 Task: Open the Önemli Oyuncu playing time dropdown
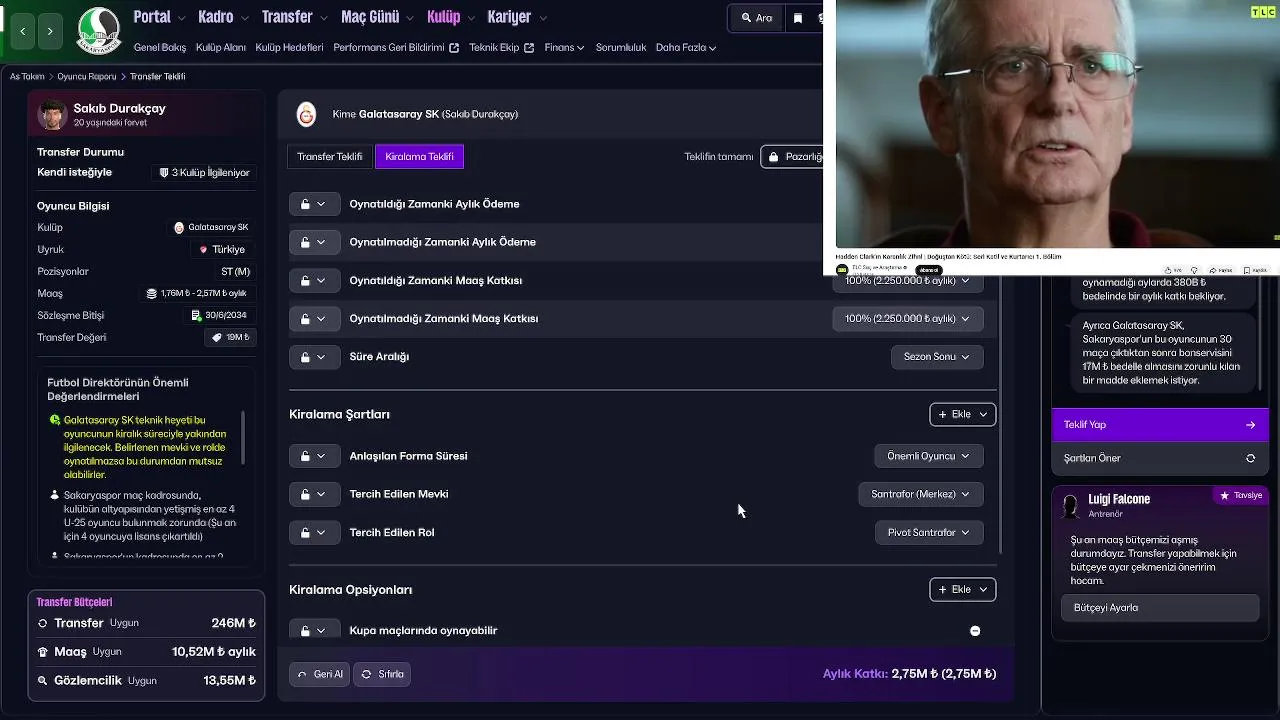pos(929,456)
